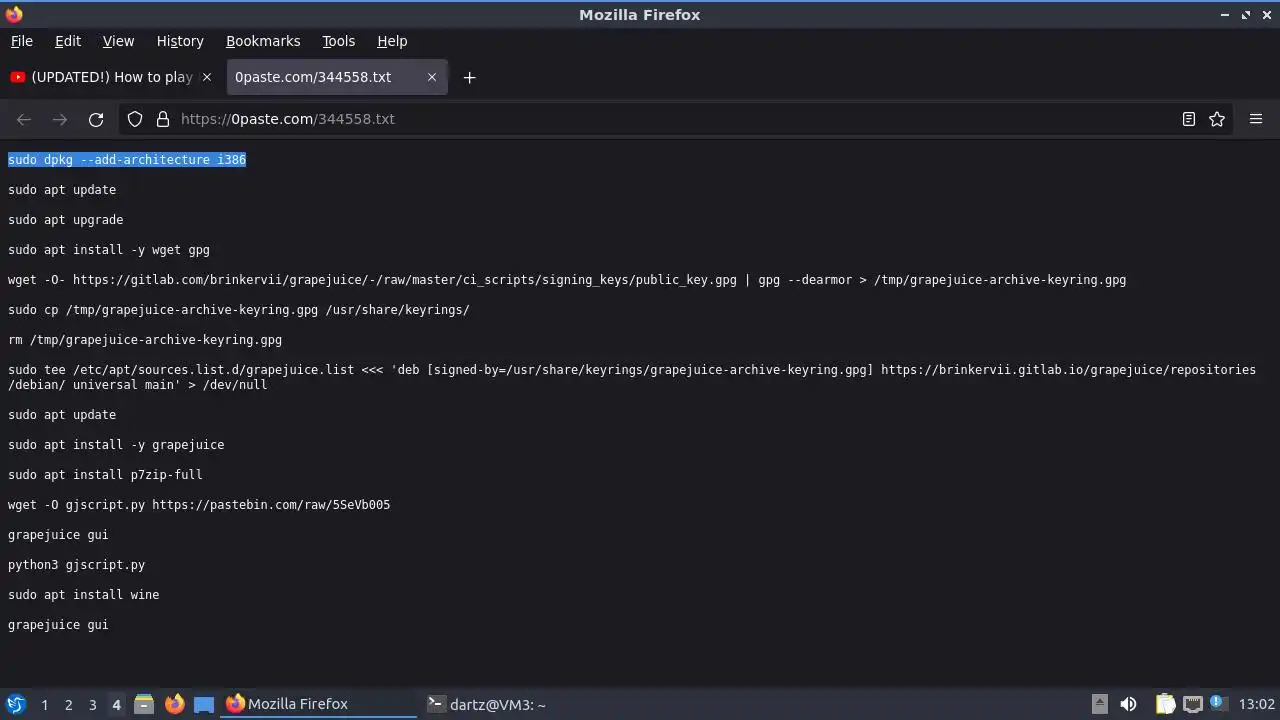The image size is (1280, 720).
Task: Open the removable media eject tray icon
Action: 1099,704
